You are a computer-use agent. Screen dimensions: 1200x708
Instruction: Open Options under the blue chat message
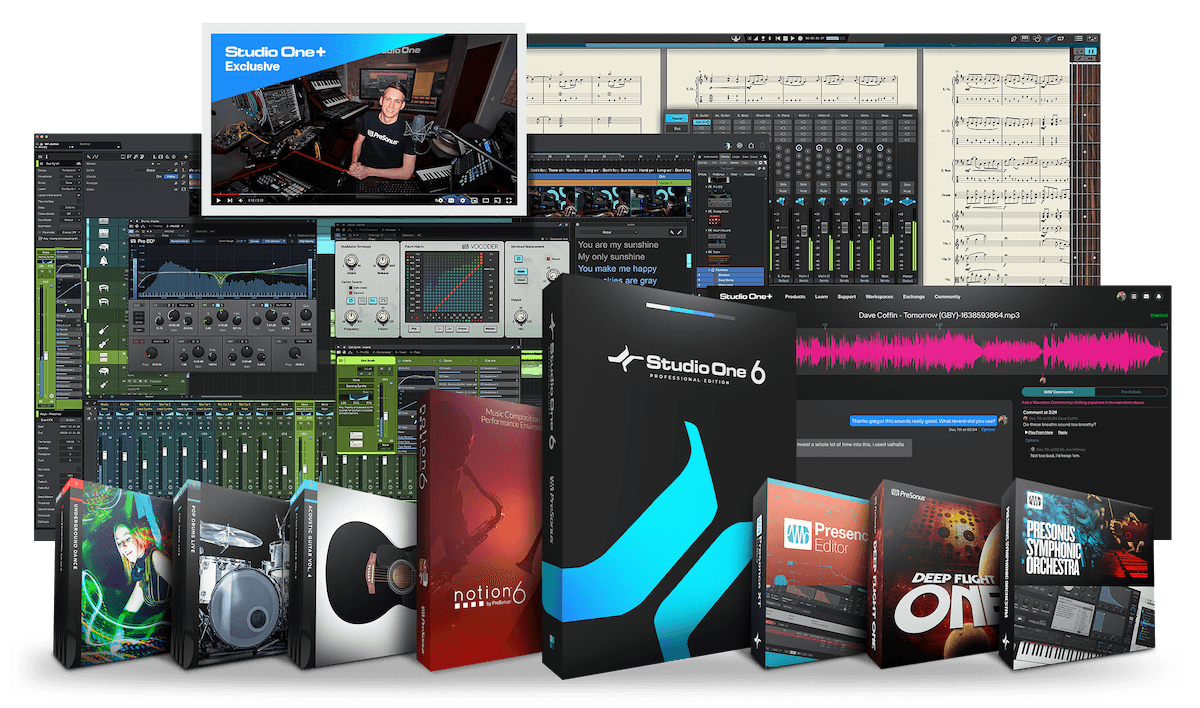(988, 430)
